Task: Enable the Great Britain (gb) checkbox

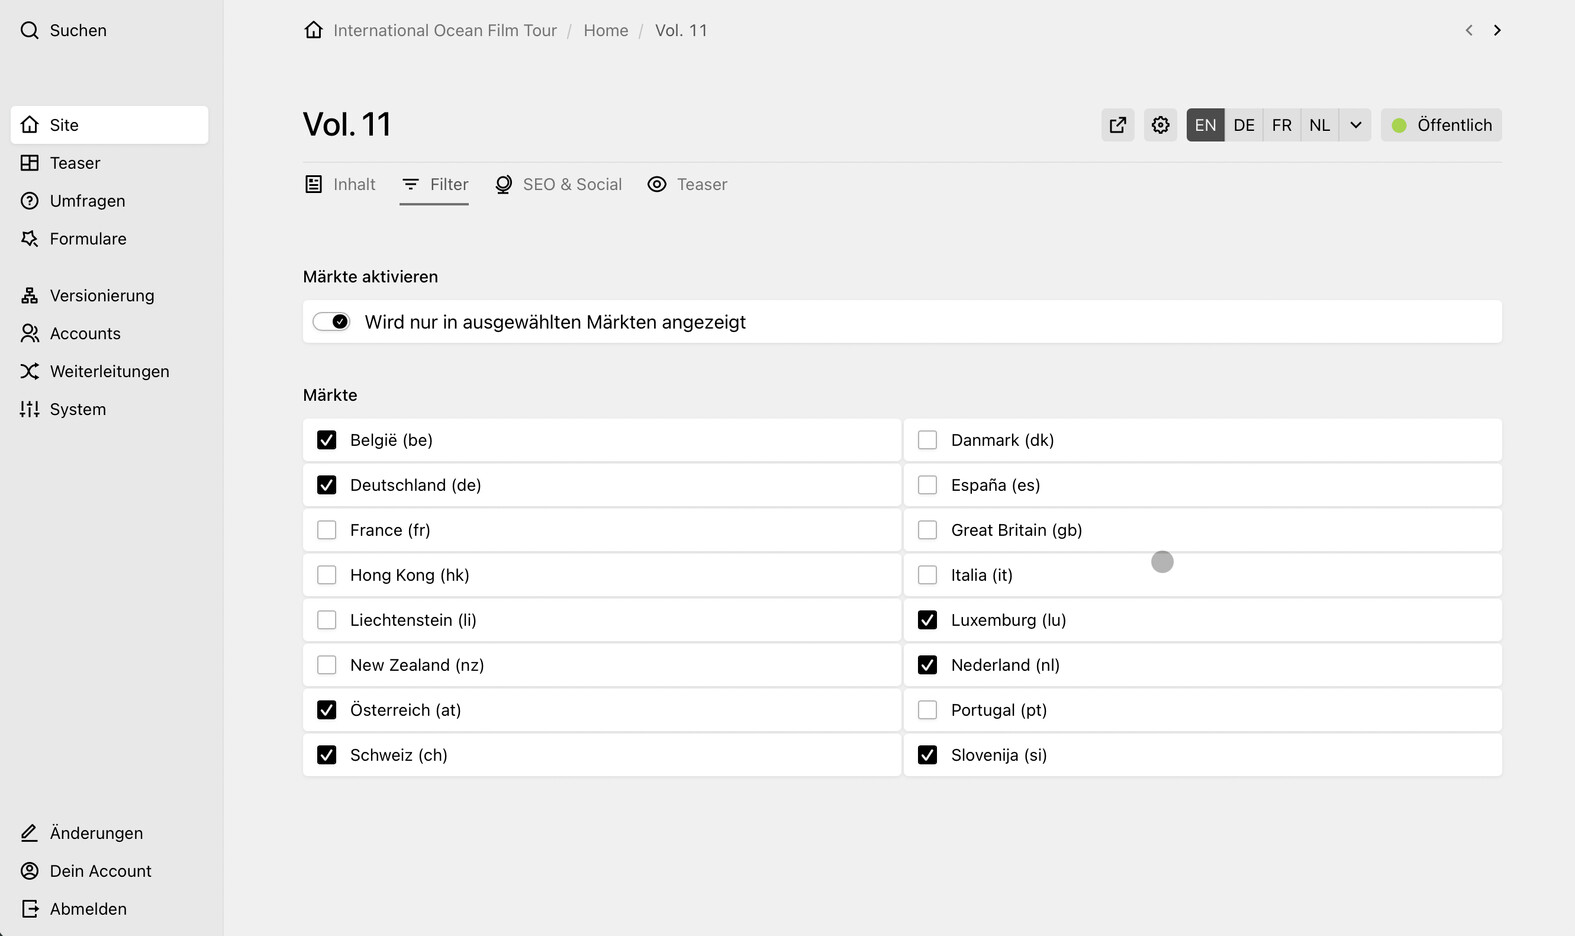Action: tap(928, 530)
